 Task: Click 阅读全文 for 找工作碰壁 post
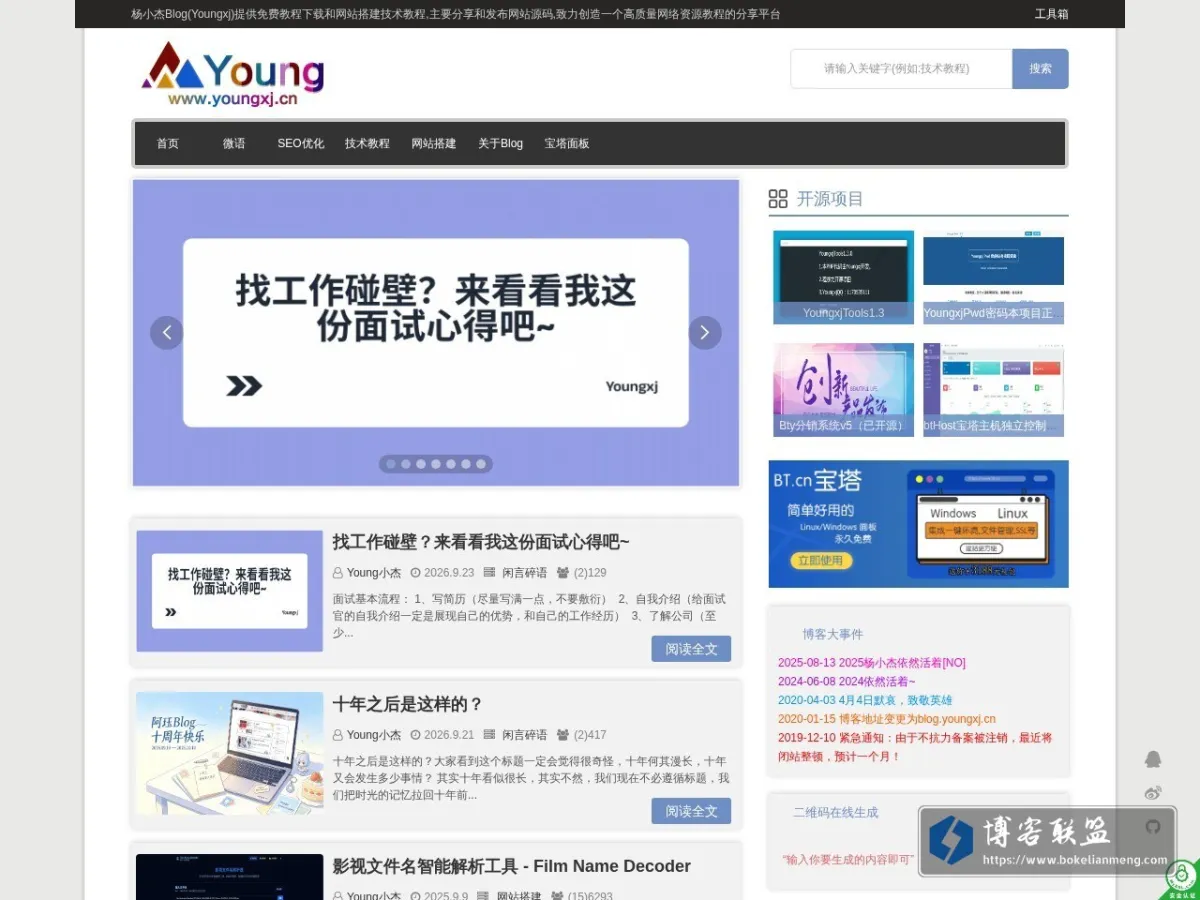(691, 649)
